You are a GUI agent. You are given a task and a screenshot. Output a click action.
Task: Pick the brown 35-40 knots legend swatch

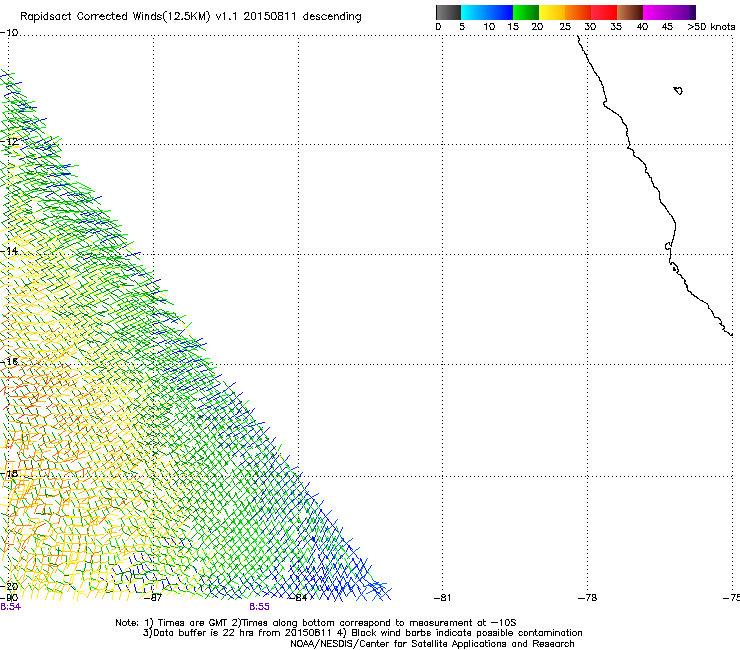click(x=630, y=12)
